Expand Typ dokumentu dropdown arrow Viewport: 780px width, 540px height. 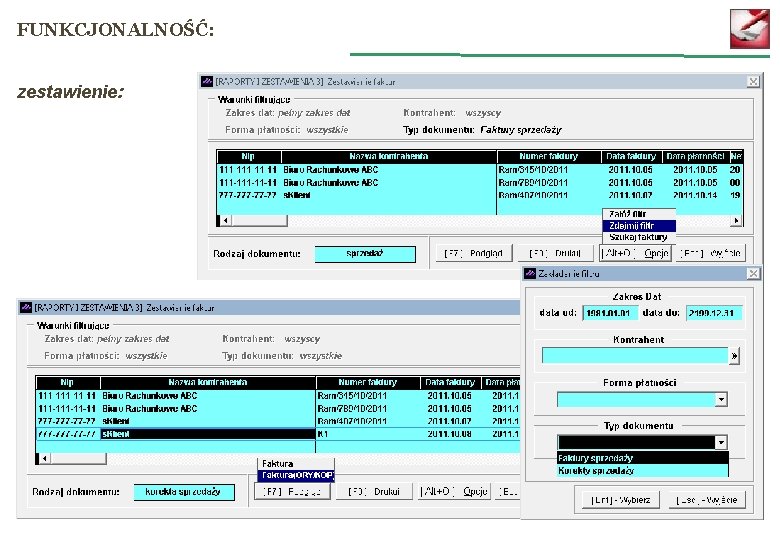click(x=721, y=442)
